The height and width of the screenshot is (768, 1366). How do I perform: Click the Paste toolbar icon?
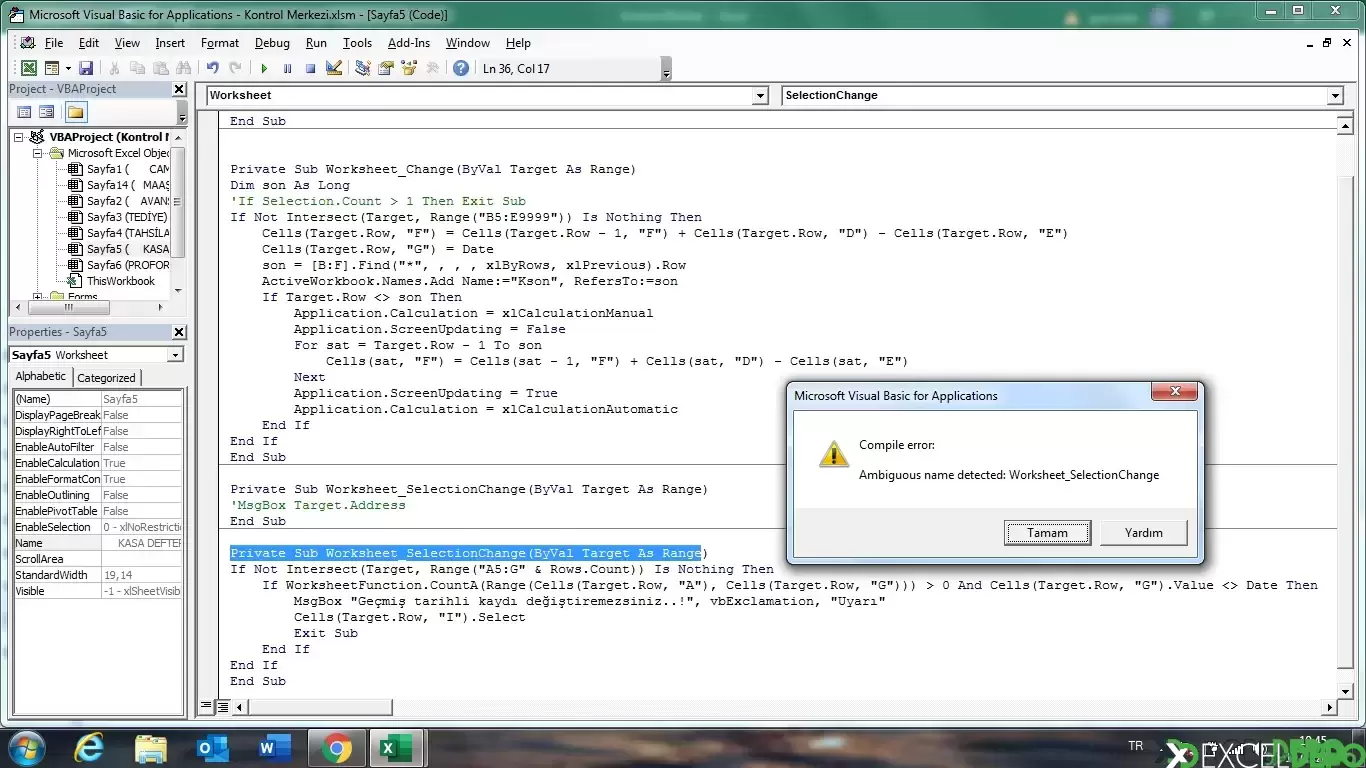point(160,68)
